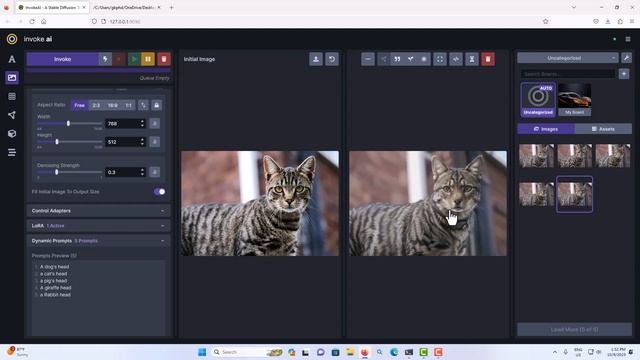Open the Uncategorized board dropdown
The image size is (640, 360).
pyautogui.click(x=568, y=58)
